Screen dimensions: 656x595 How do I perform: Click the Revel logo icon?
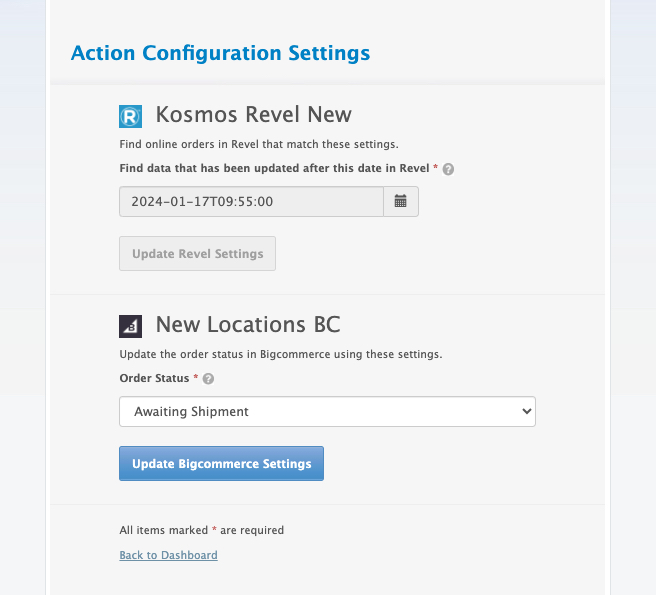130,116
